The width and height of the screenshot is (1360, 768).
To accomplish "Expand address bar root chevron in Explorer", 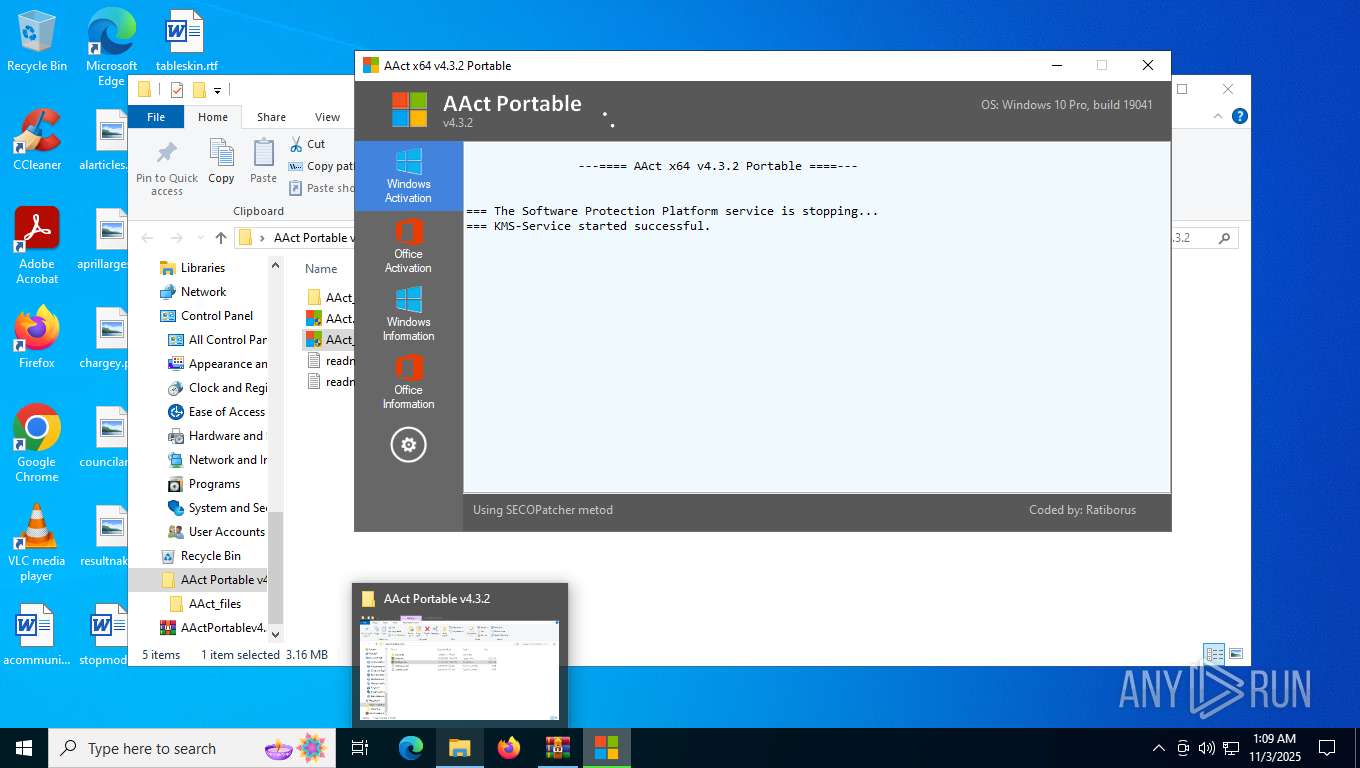I will click(263, 238).
